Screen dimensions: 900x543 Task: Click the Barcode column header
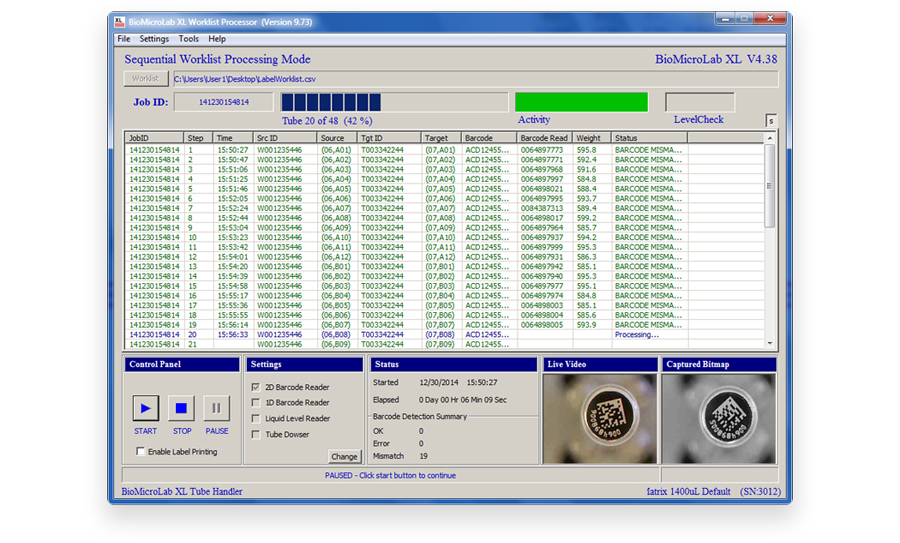pyautogui.click(x=488, y=138)
